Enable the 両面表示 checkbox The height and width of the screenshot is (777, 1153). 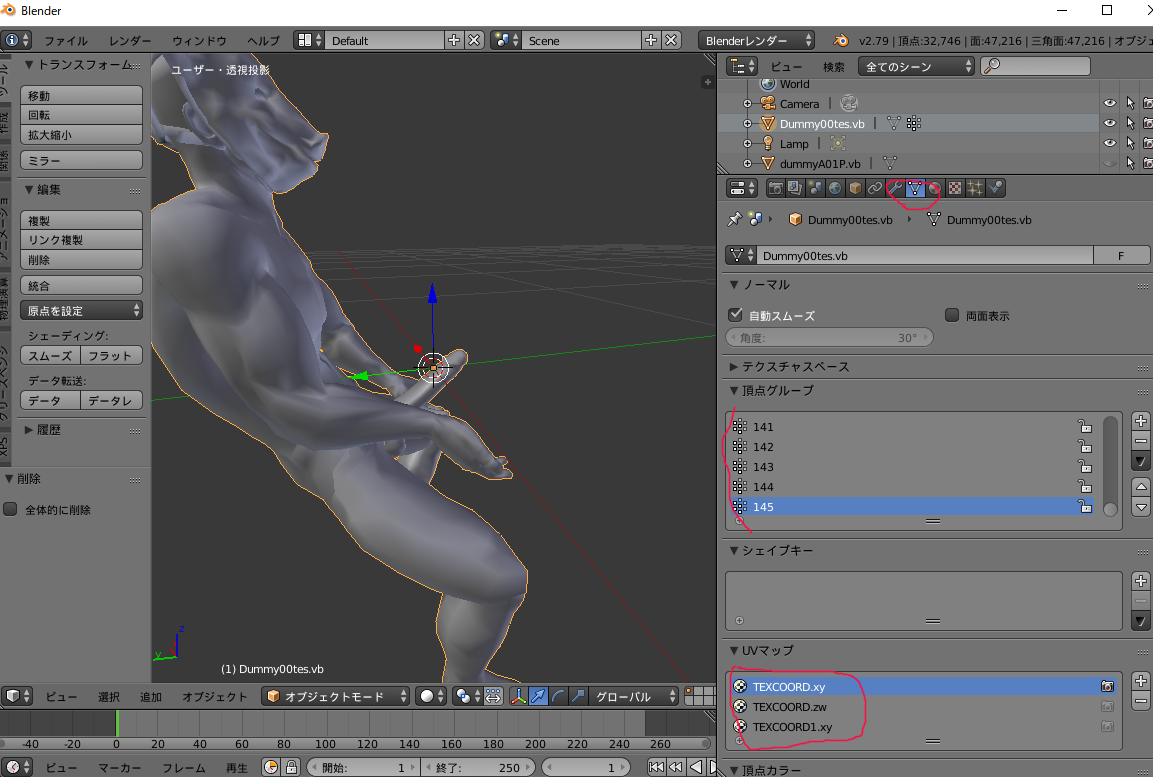coord(952,315)
